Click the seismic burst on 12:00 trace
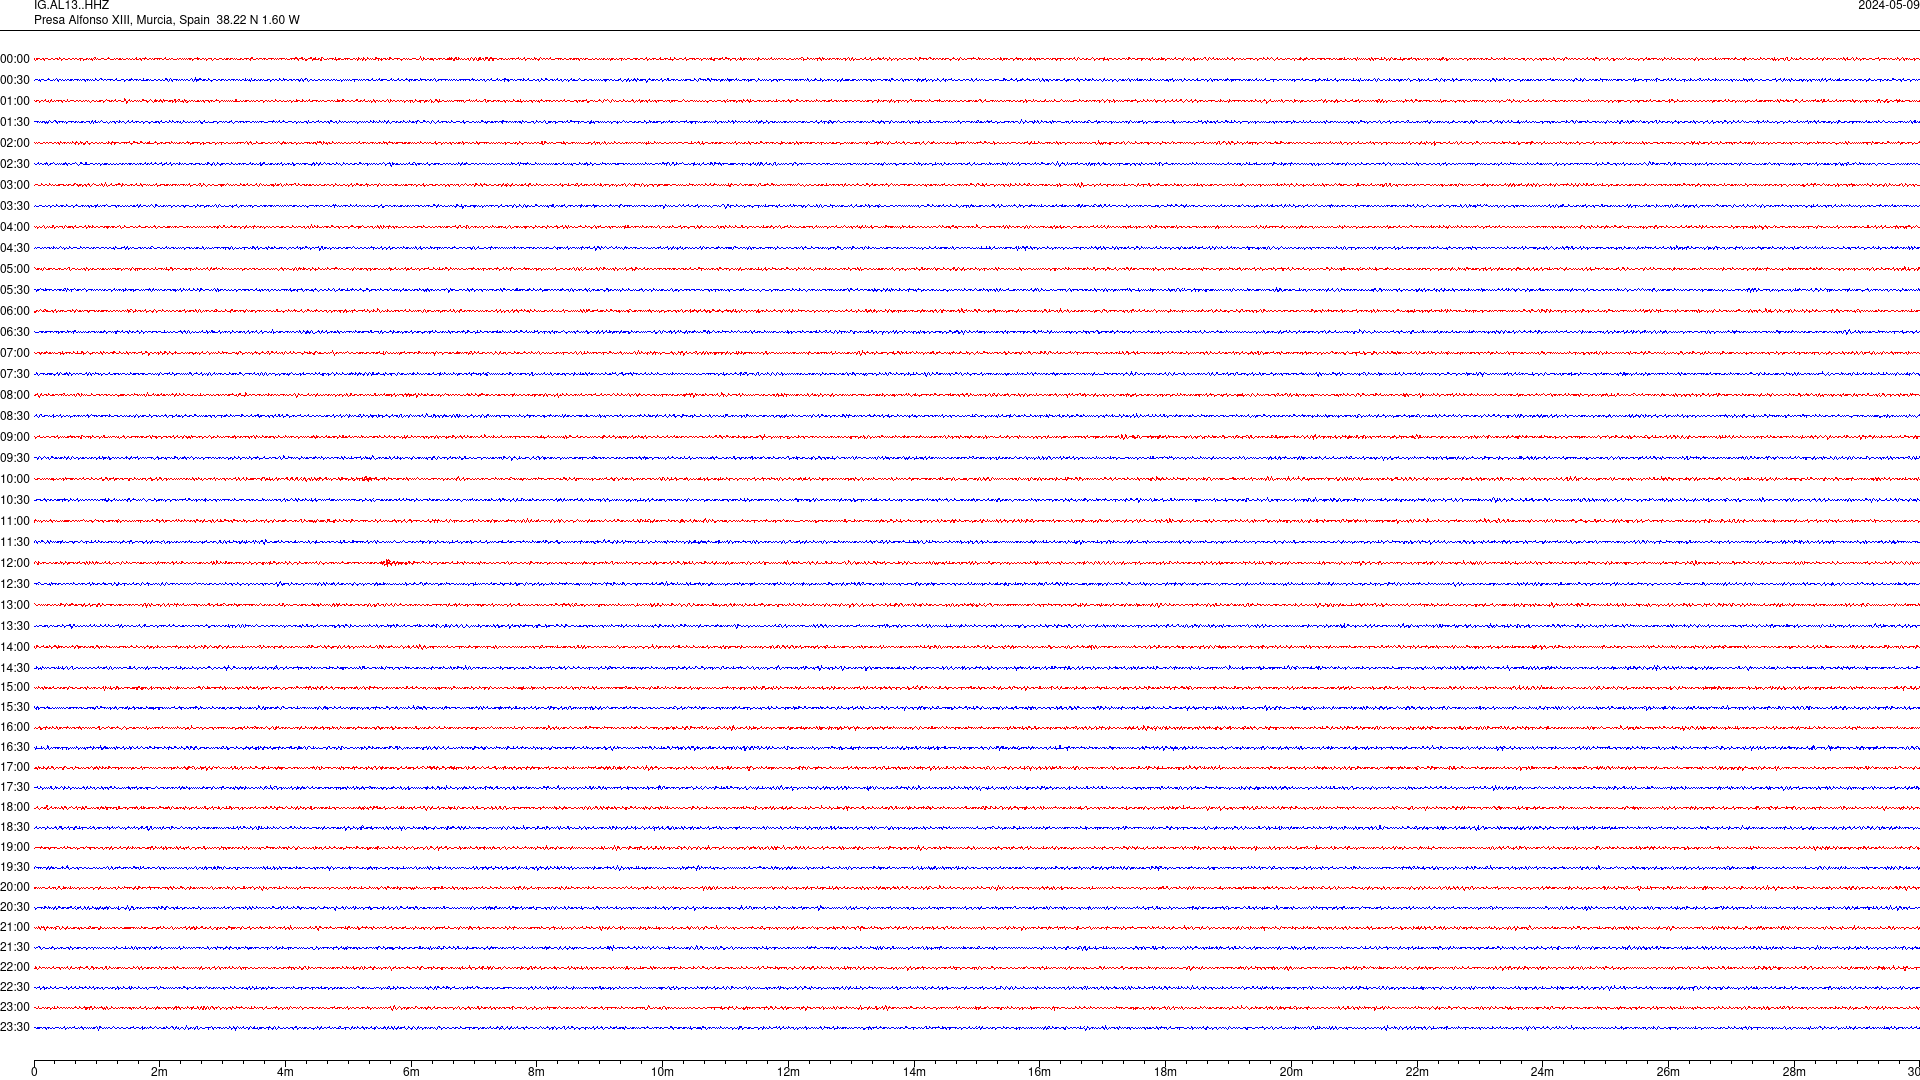The height and width of the screenshot is (1080, 1920). tap(393, 563)
